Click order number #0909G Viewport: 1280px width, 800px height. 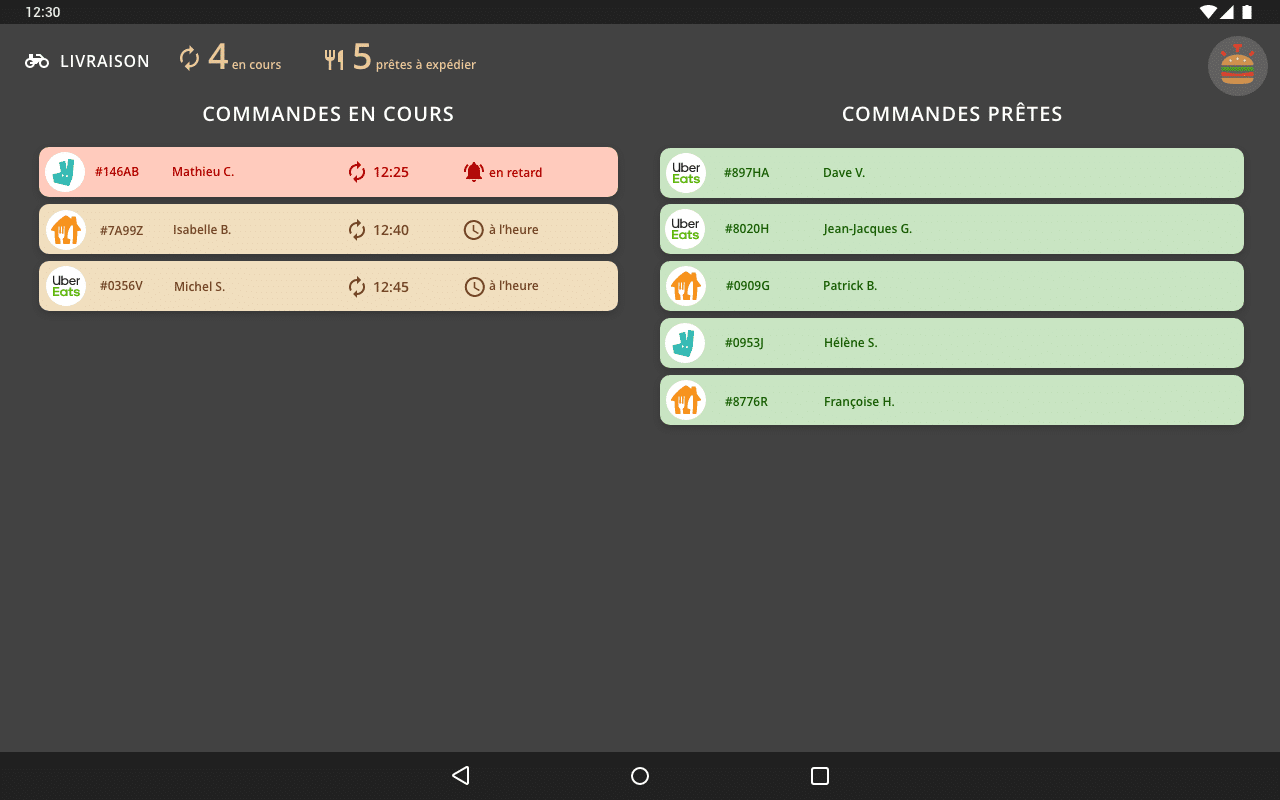[748, 286]
